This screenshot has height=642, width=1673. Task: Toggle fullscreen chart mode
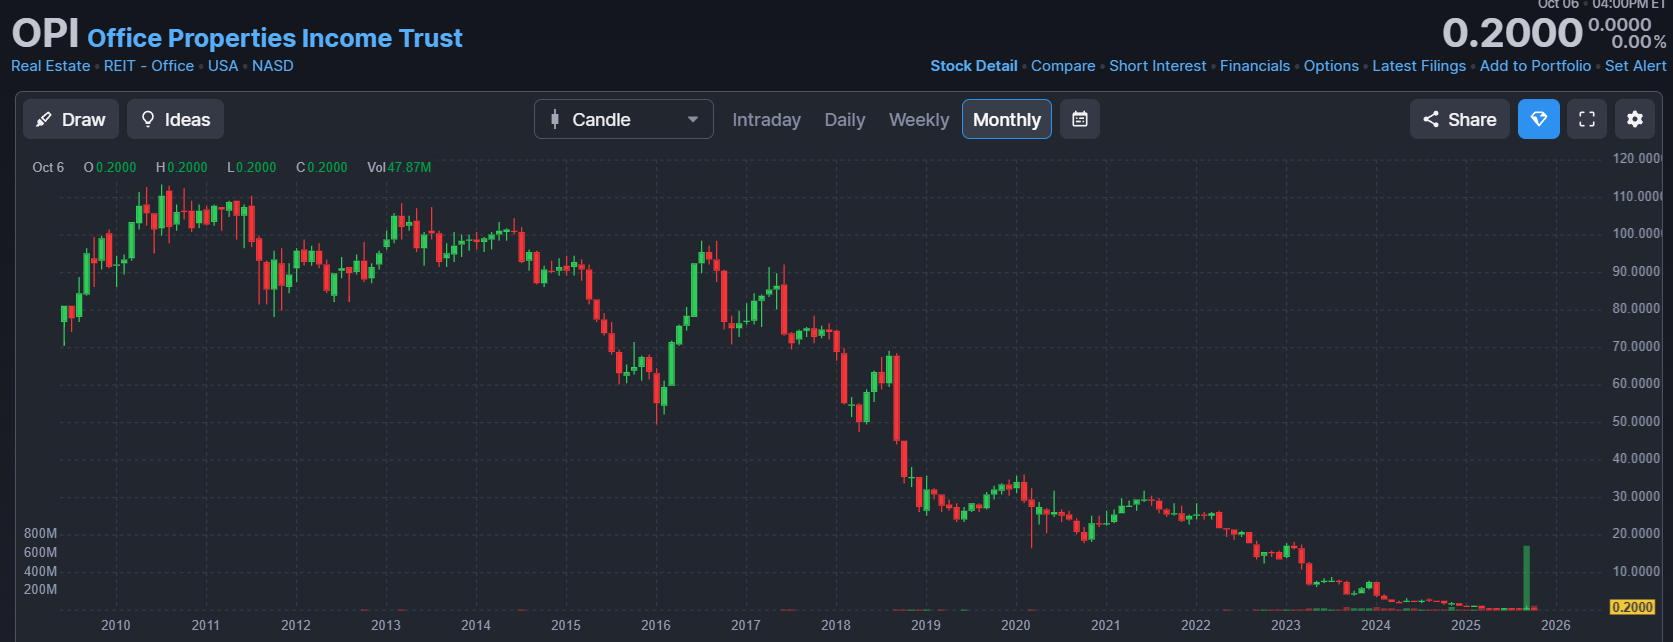[1587, 119]
